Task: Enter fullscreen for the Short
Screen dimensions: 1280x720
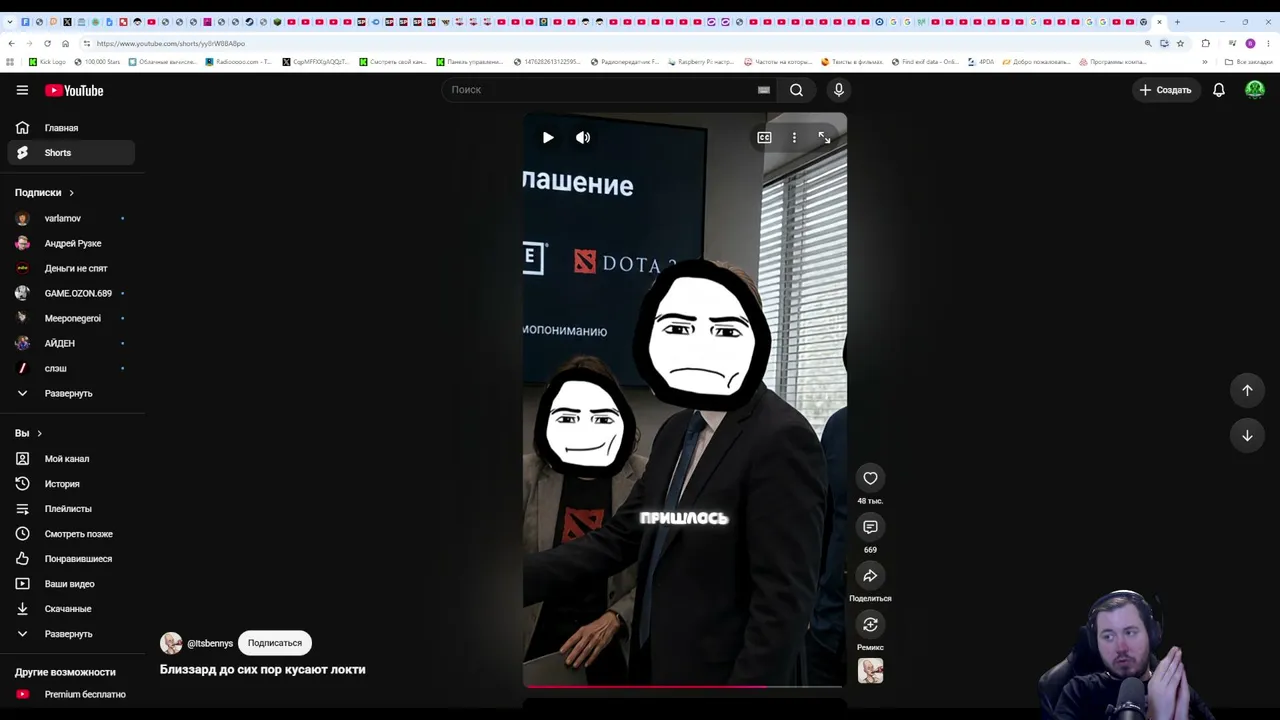Action: click(824, 137)
